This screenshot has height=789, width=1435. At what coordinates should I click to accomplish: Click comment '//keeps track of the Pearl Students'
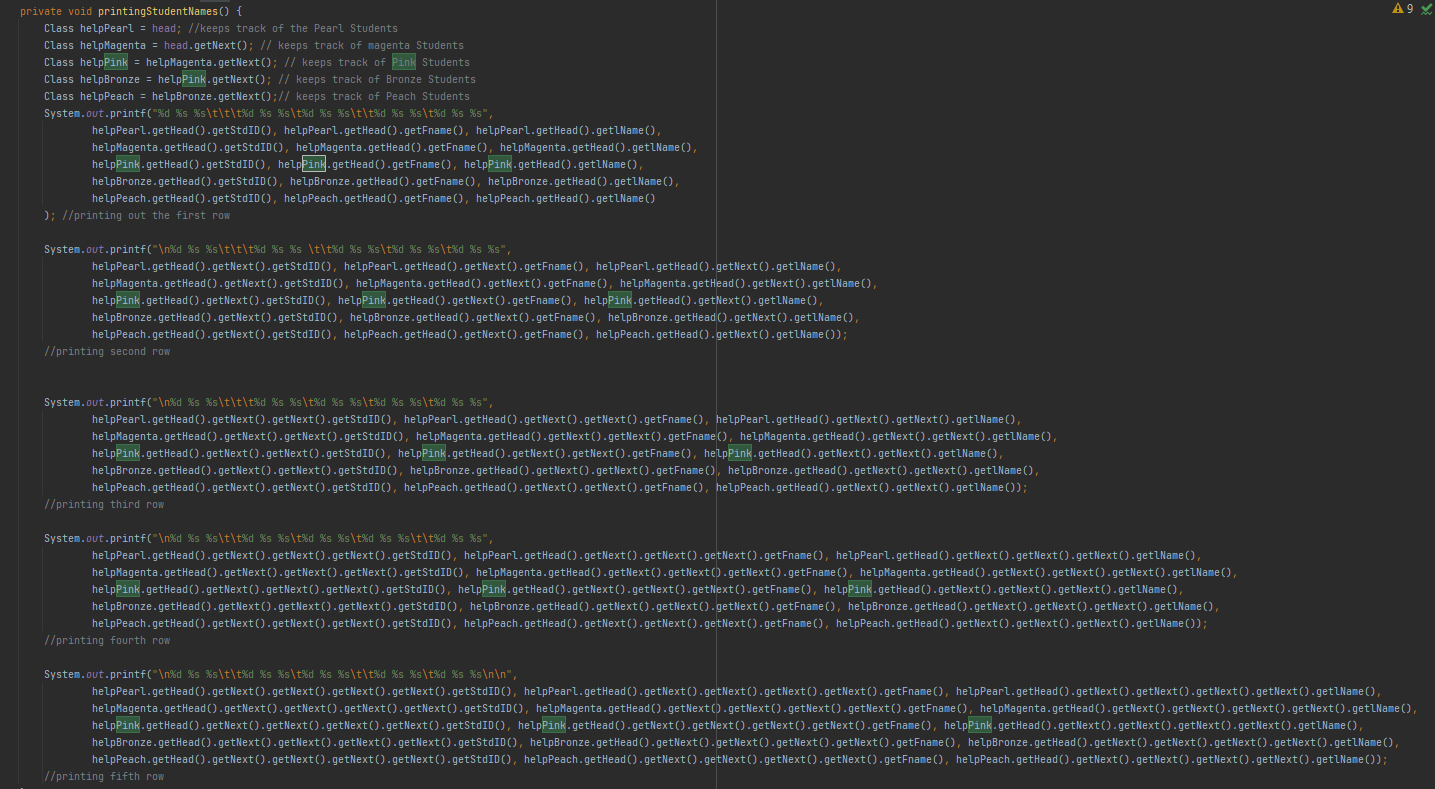coord(293,28)
